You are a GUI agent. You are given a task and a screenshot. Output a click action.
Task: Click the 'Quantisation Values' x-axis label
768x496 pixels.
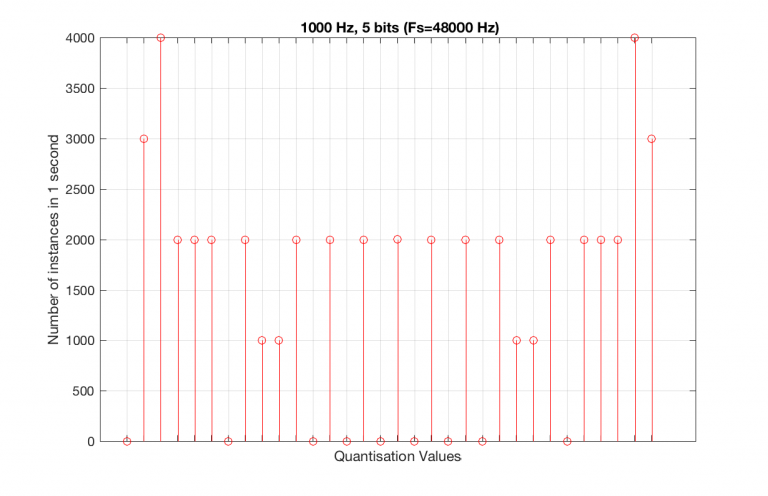tap(397, 458)
